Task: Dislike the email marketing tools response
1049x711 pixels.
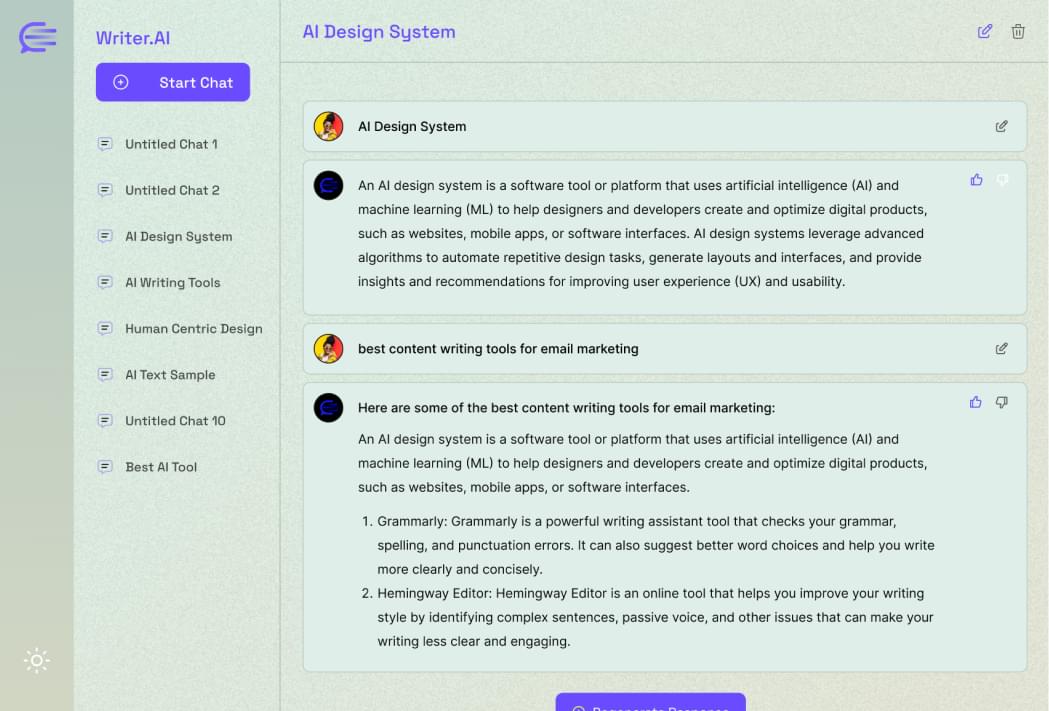Action: tap(1002, 402)
